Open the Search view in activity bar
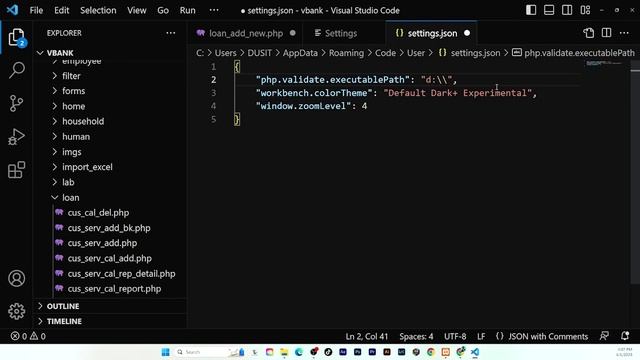This screenshot has height=360, width=640. pos(17,70)
